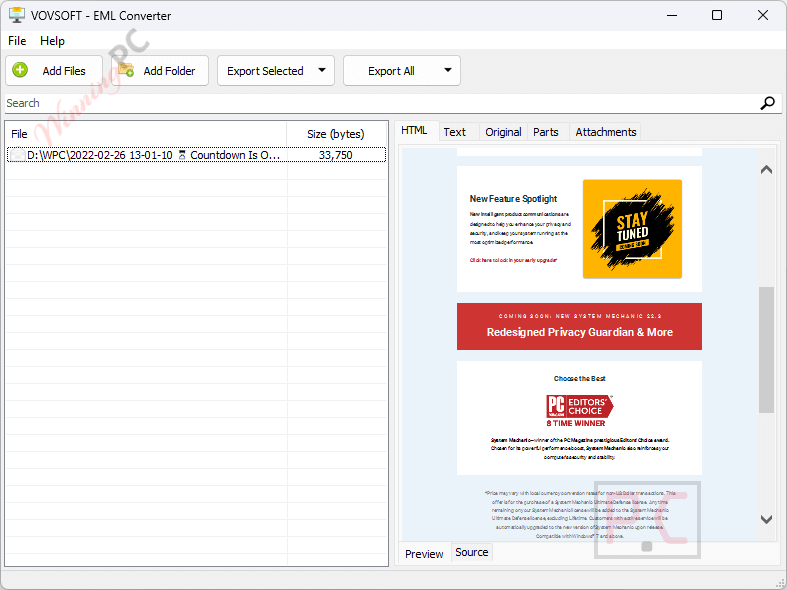Close the EML Converter window

tap(762, 16)
